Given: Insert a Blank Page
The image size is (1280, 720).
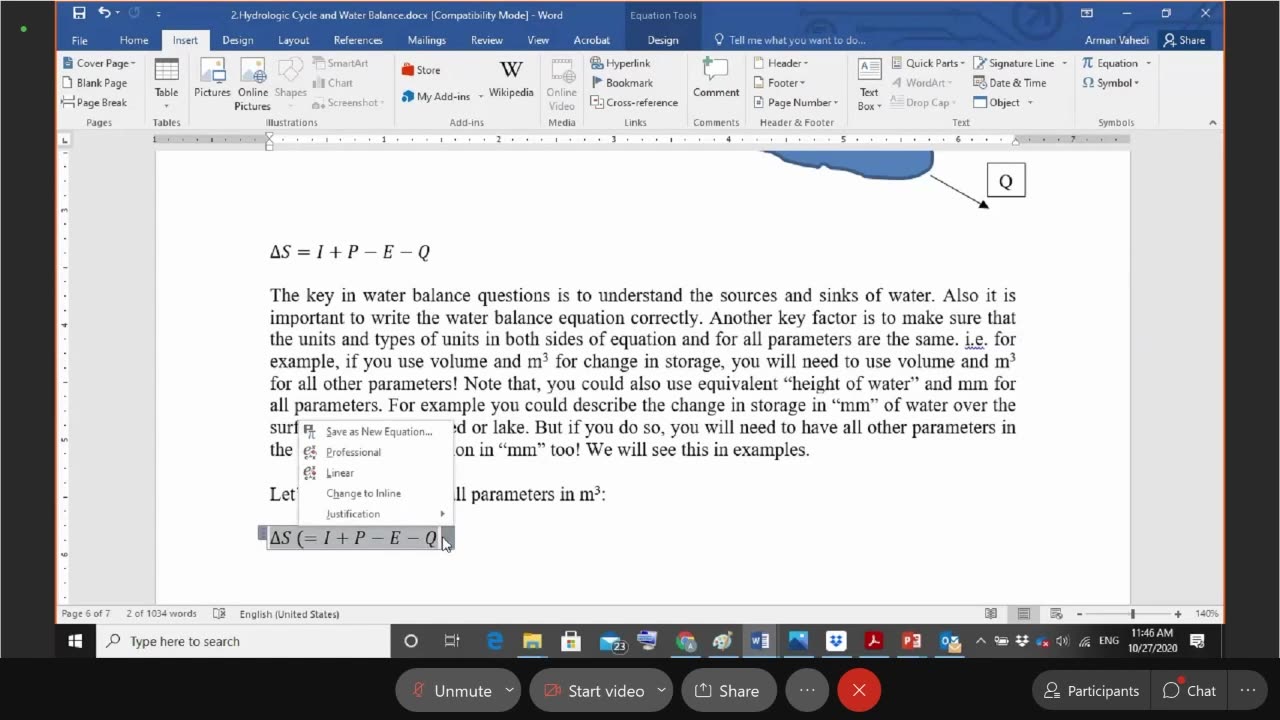Looking at the screenshot, I should tap(95, 83).
